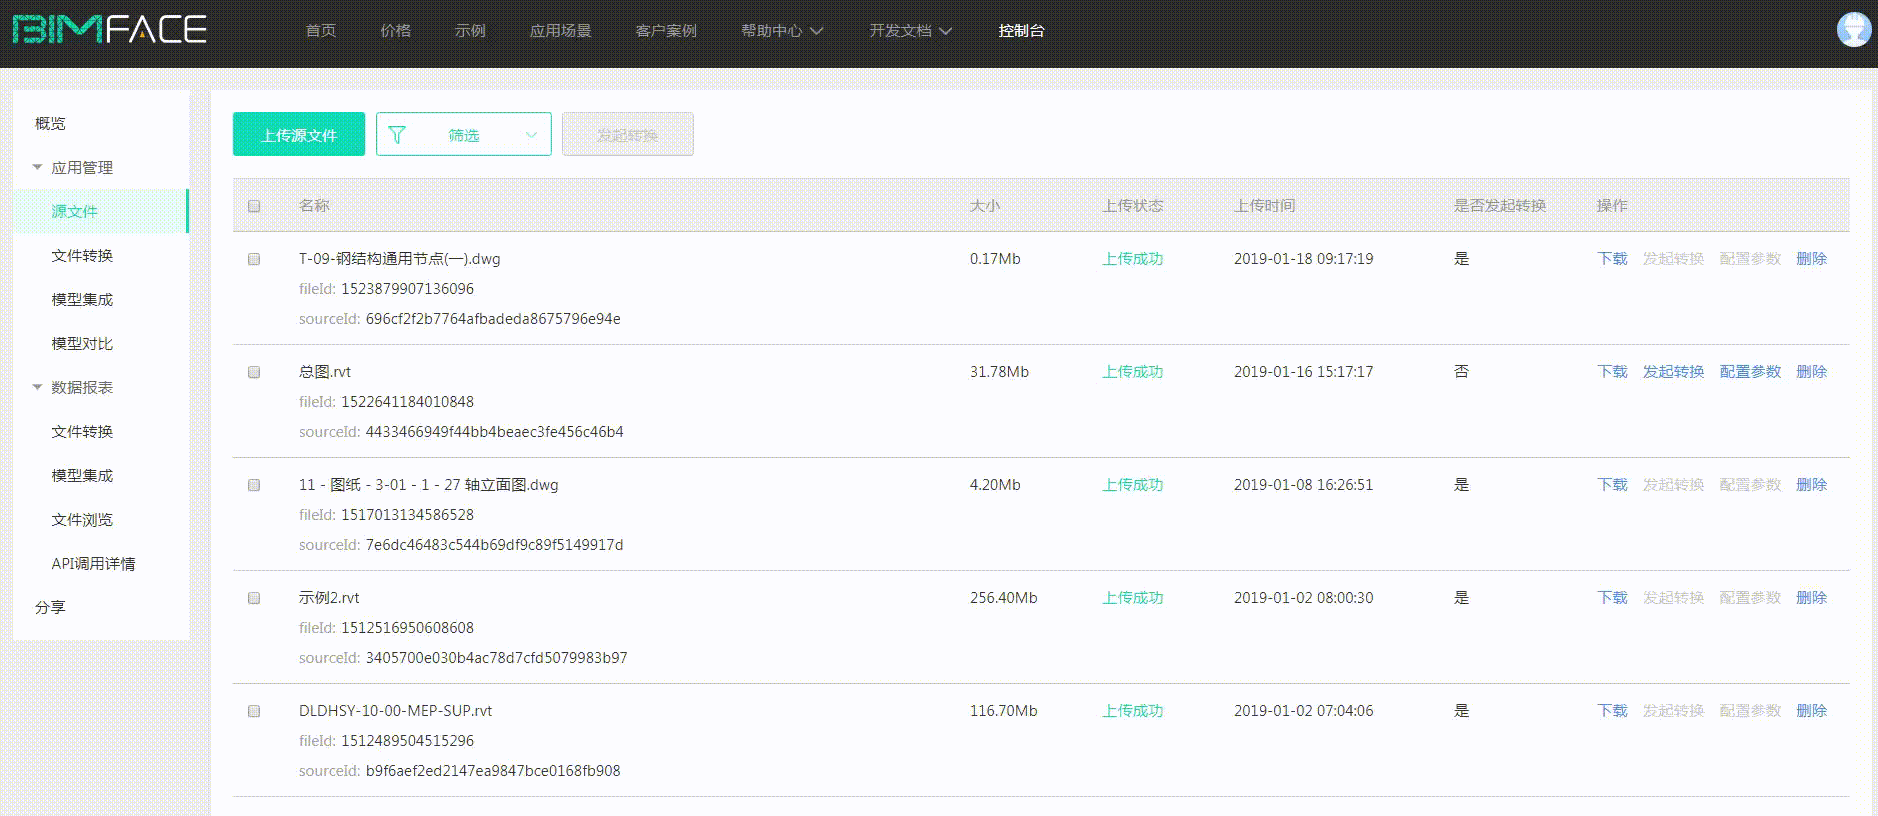Check the box for 示例2.rvt row
1878x816 pixels.
[254, 598]
